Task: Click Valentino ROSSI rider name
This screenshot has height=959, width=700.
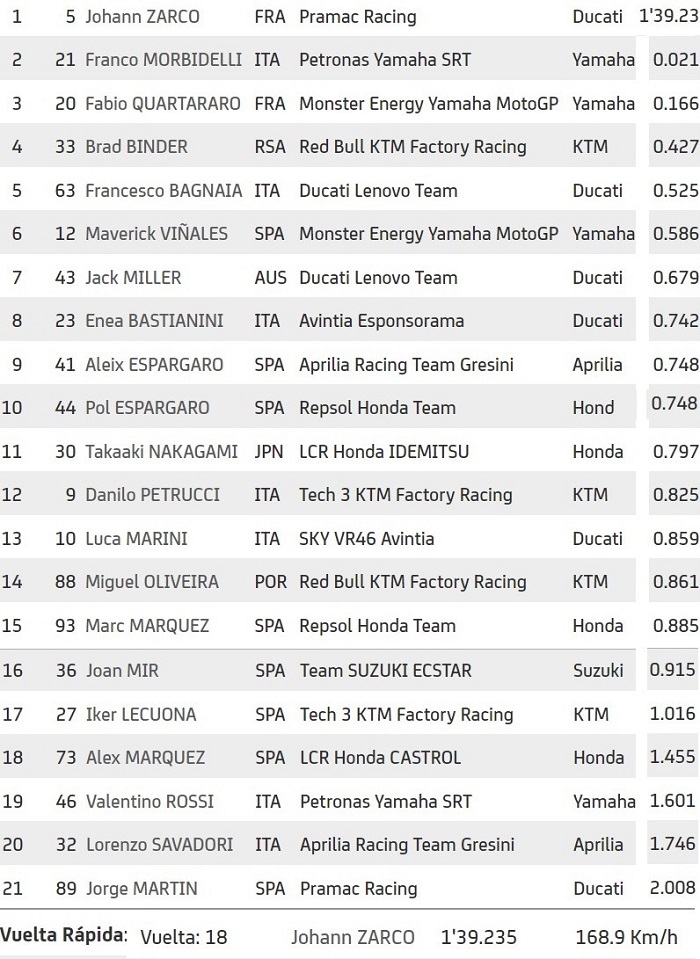Action: (150, 801)
